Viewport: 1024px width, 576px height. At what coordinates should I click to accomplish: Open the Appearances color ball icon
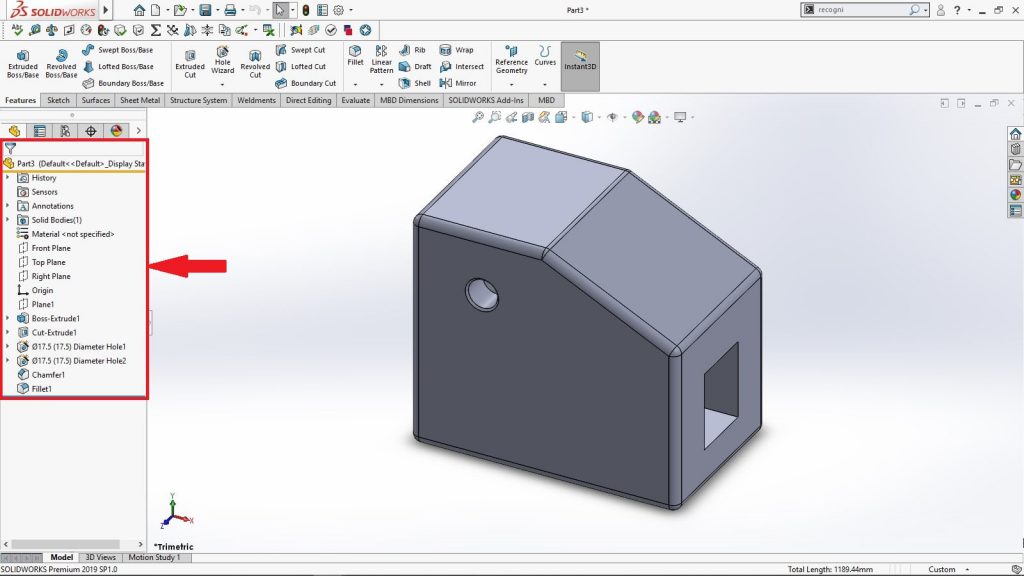coord(1015,195)
